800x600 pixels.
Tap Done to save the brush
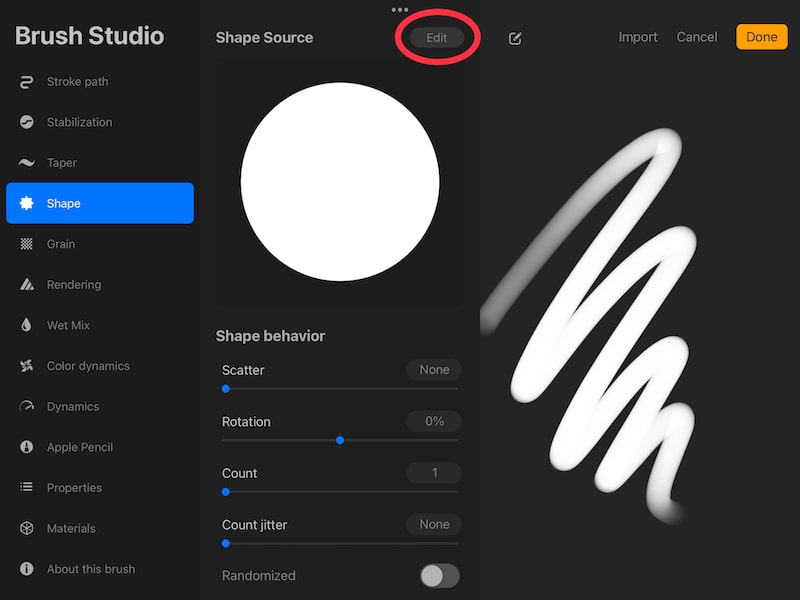pyautogui.click(x=761, y=37)
